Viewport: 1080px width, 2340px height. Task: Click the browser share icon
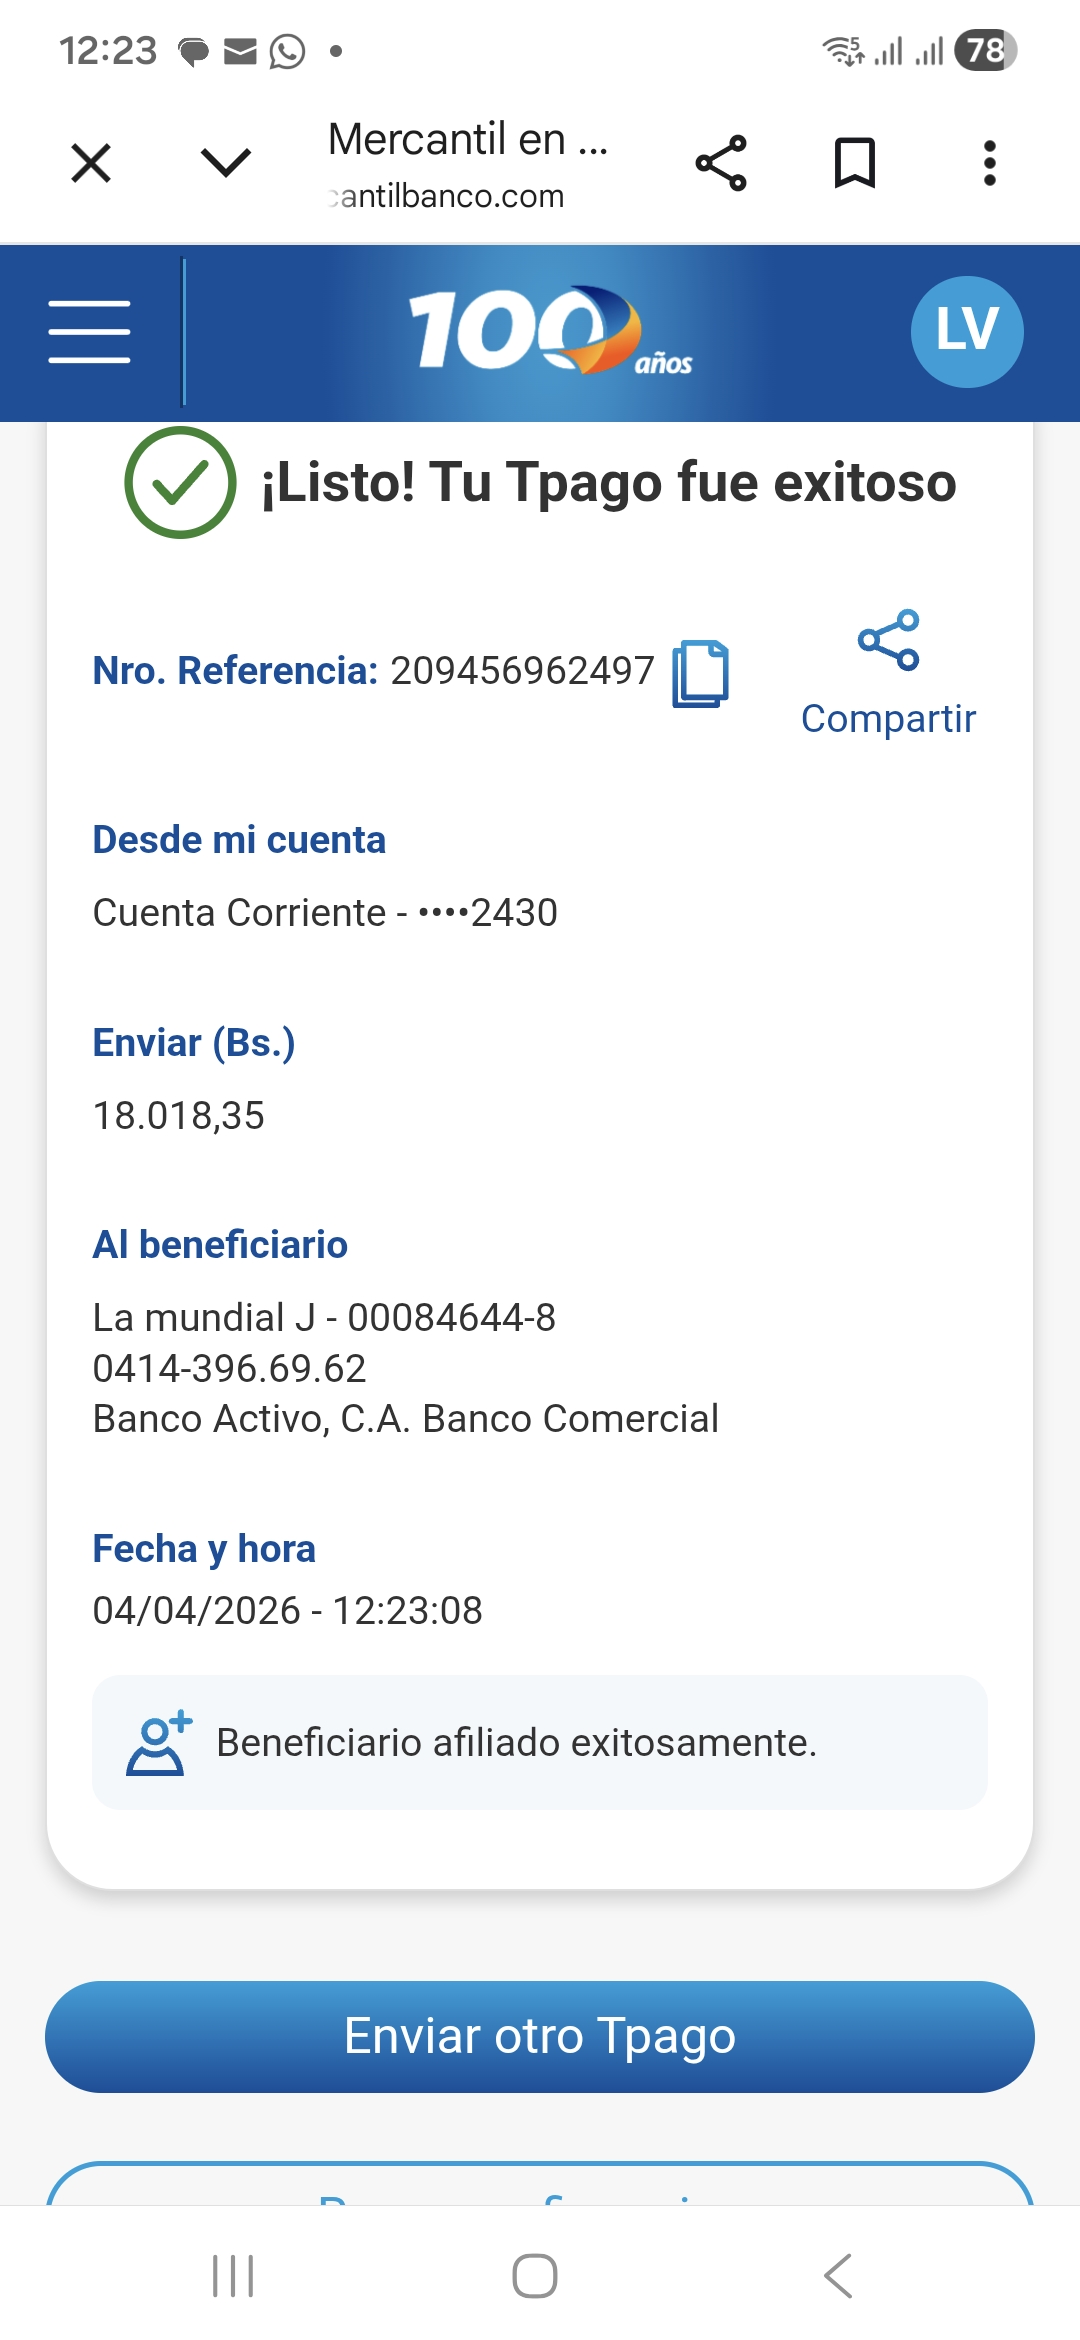click(x=721, y=163)
